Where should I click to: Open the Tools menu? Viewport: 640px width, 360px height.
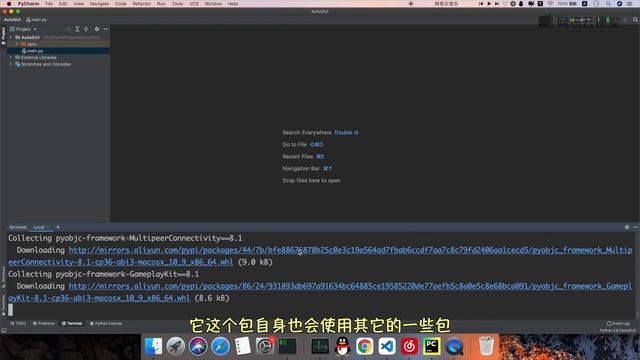tap(177, 4)
